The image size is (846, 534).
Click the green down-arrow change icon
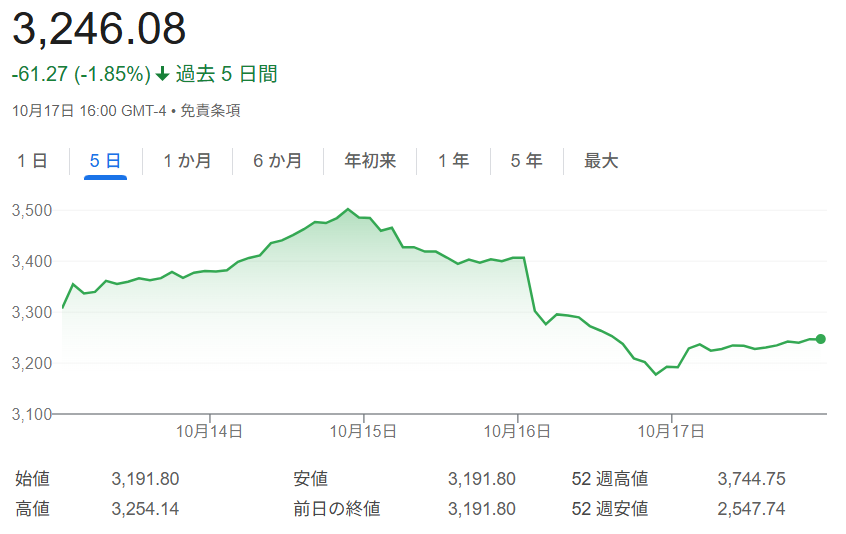162,75
